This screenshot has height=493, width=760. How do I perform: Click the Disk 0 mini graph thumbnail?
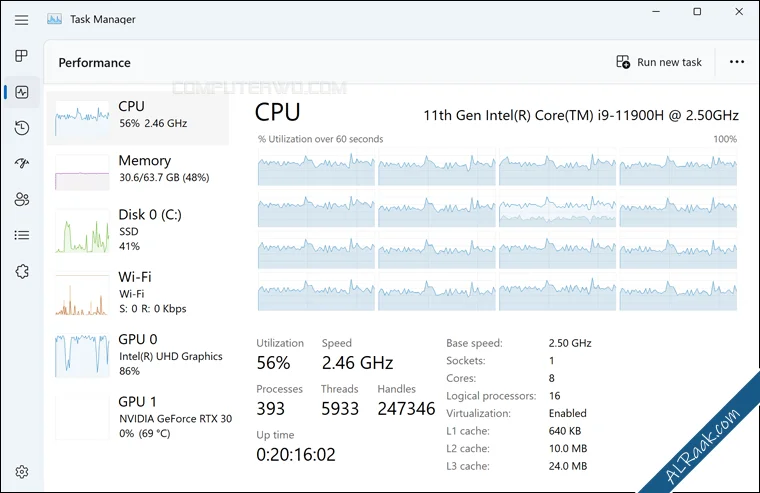point(82,231)
